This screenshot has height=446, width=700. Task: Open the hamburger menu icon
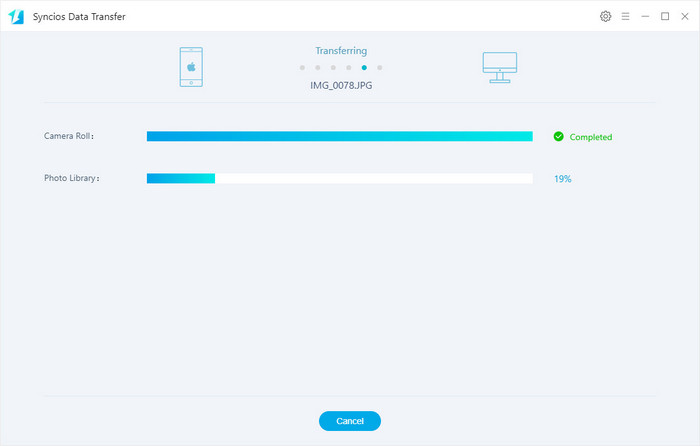coord(625,17)
